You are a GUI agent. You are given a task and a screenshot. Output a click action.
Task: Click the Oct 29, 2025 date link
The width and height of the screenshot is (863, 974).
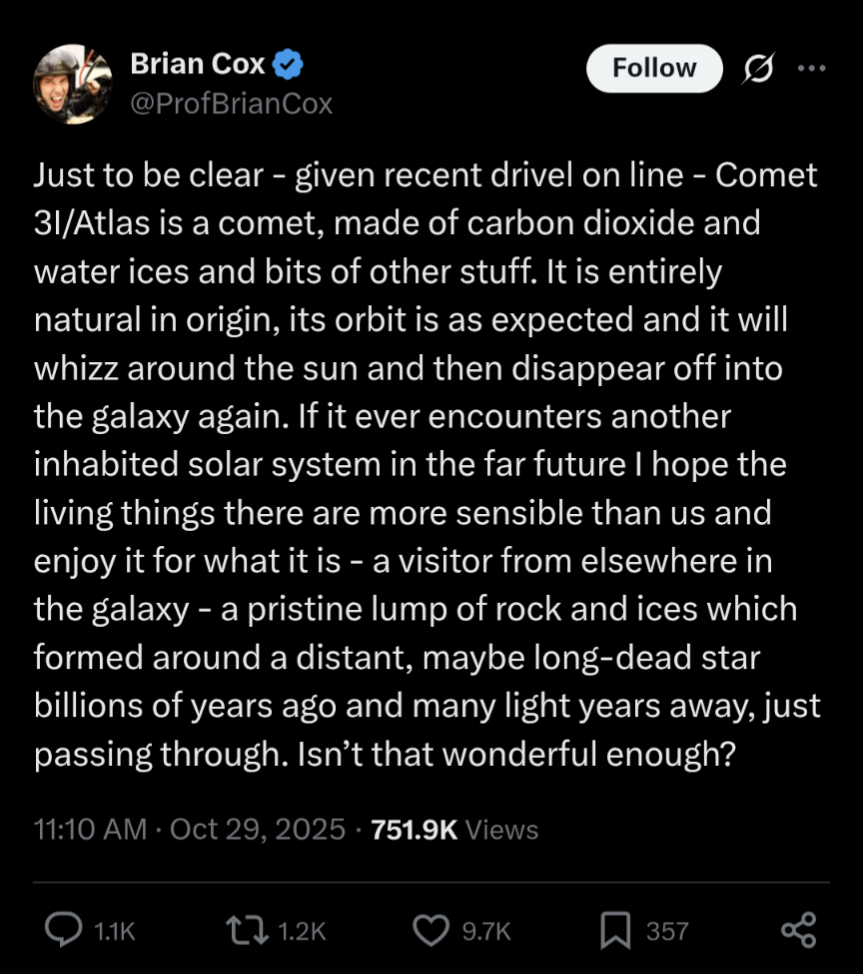coord(259,829)
